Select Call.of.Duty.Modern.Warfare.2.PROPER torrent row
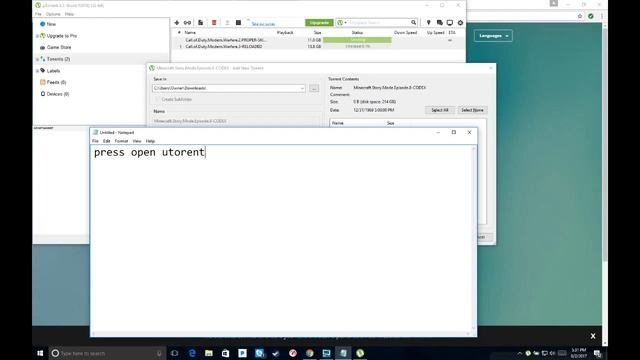The height and width of the screenshot is (360, 640). (x=318, y=40)
